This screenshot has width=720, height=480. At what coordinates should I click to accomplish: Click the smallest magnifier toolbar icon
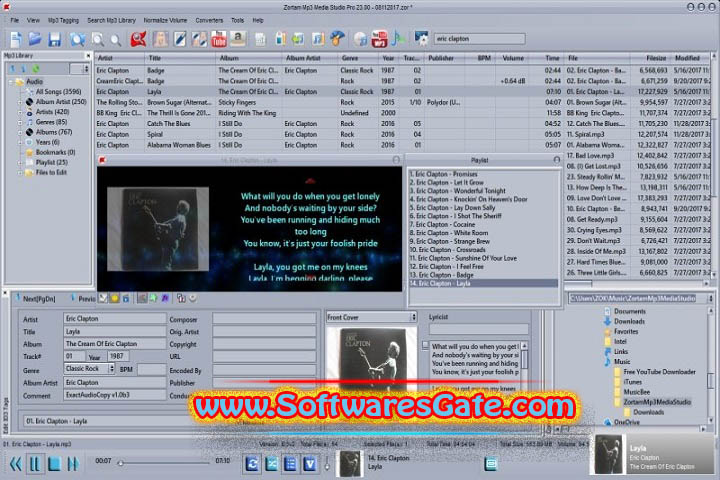coord(116,41)
